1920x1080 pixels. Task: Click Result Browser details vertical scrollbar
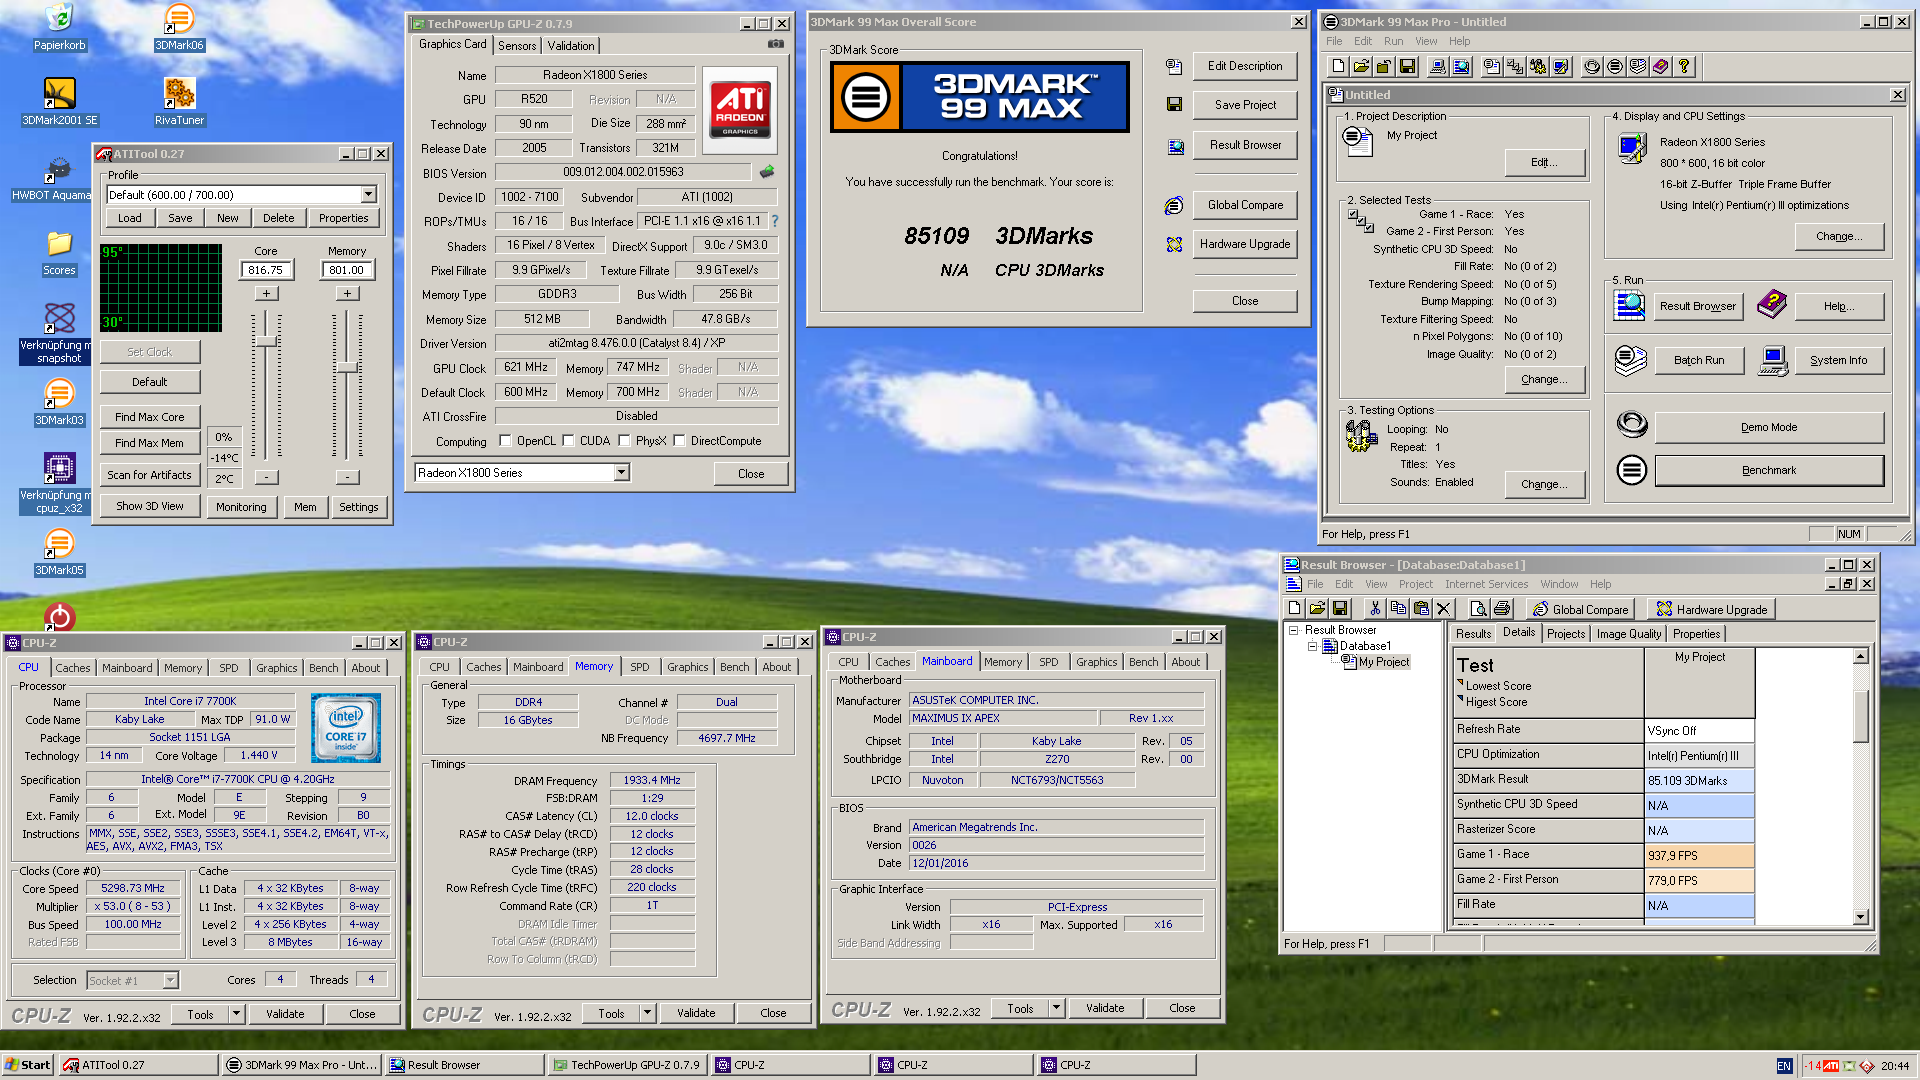(x=1861, y=786)
